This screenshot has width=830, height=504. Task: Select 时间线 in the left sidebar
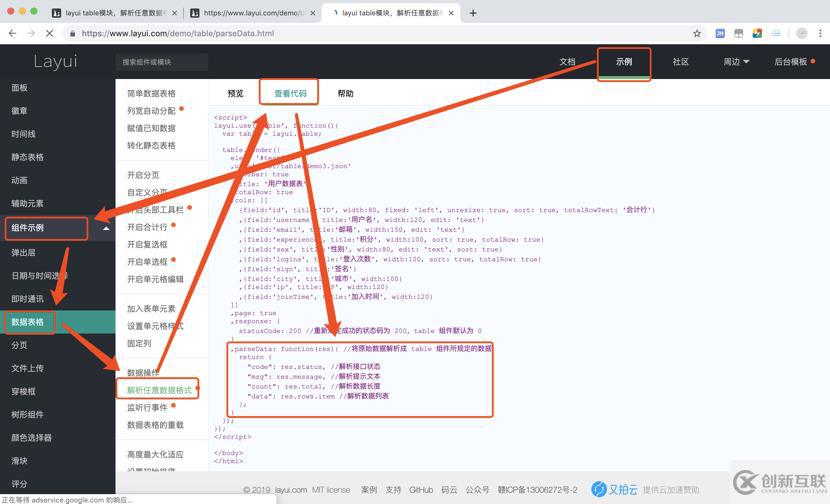(23, 134)
